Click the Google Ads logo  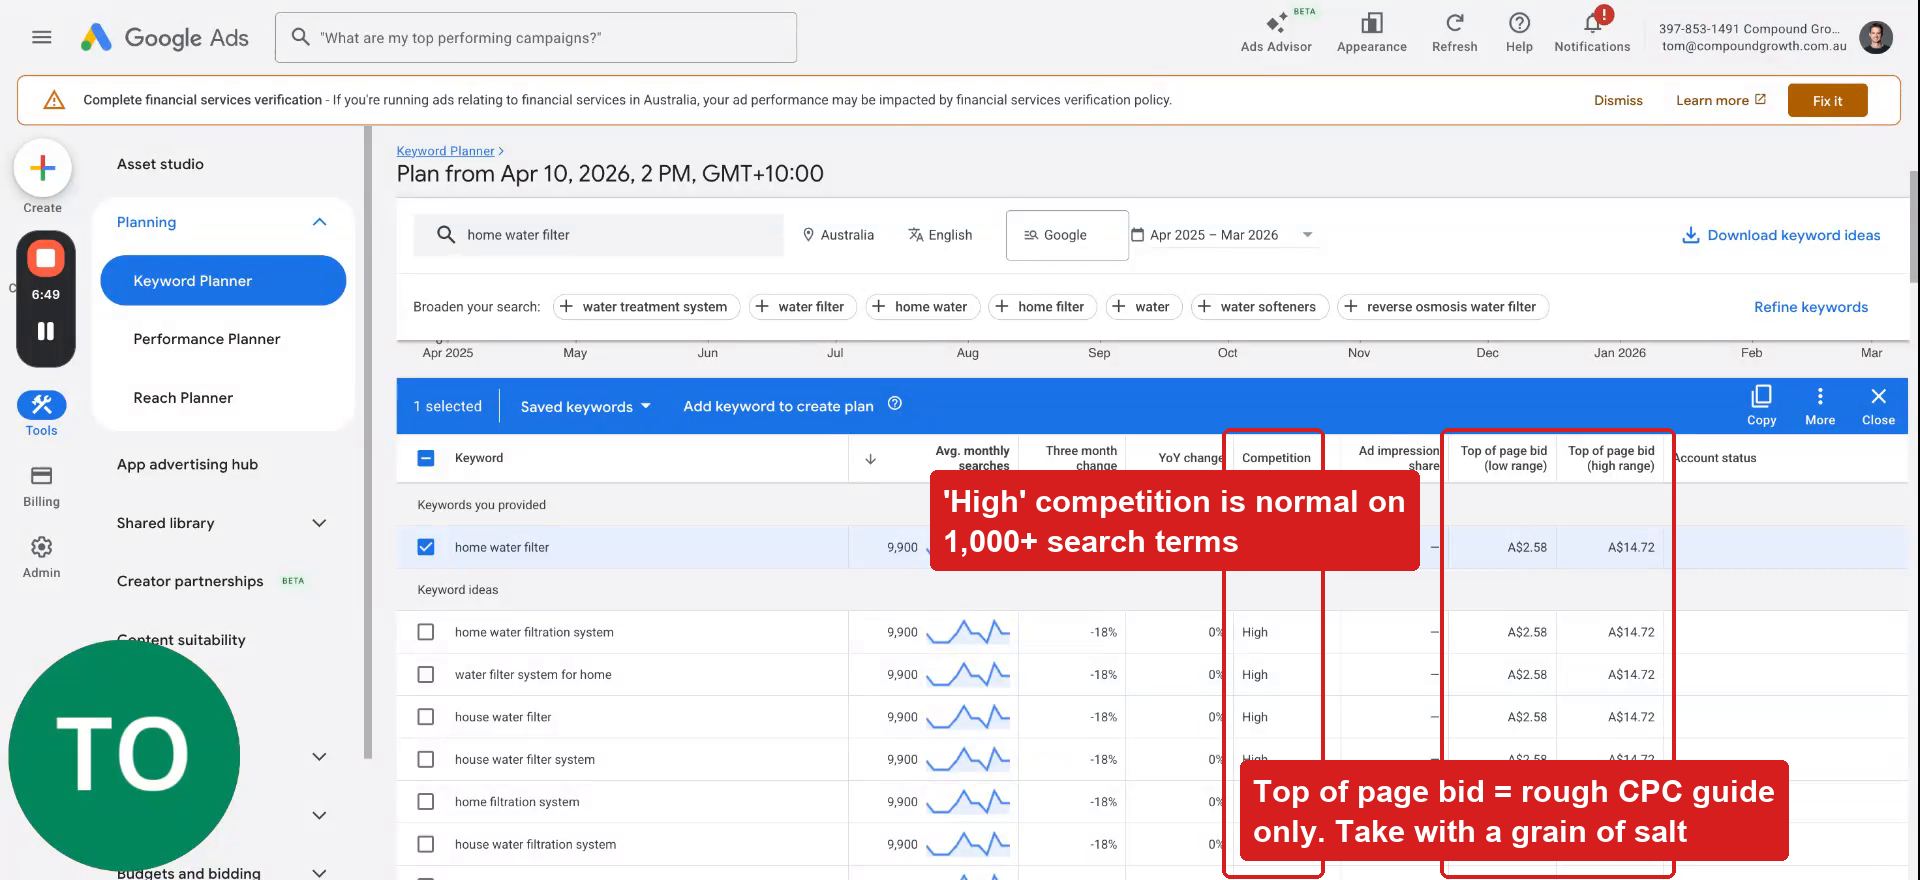click(x=165, y=37)
